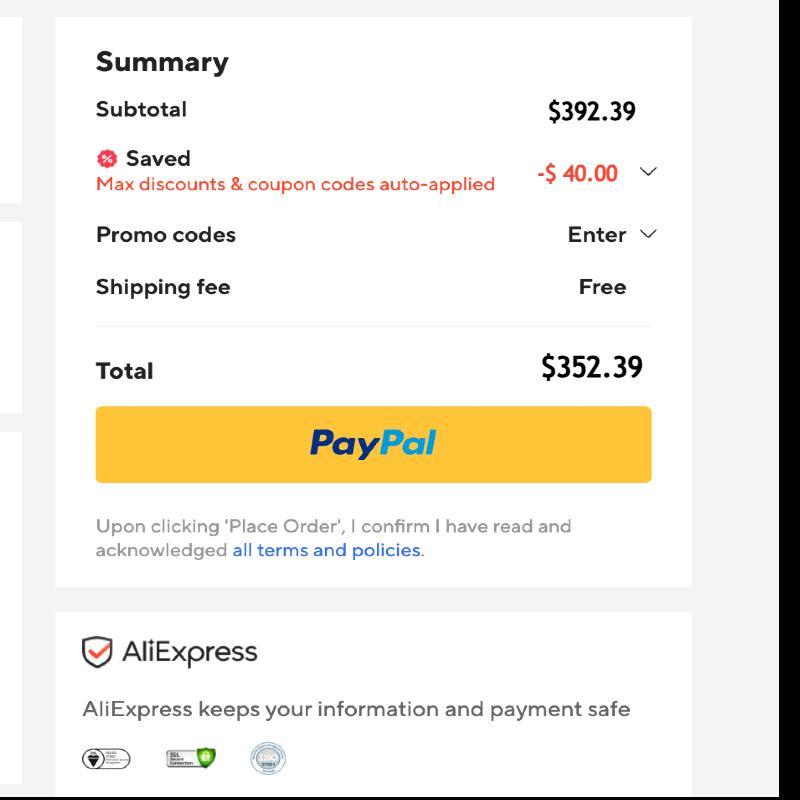Click the Free shipping fee value
Screen dimensions: 800x800
pos(602,287)
